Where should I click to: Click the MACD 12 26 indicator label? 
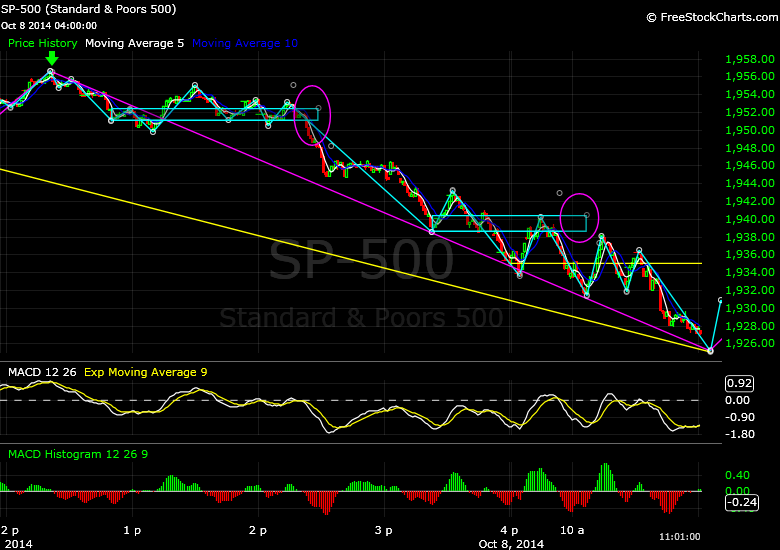pyautogui.click(x=42, y=372)
